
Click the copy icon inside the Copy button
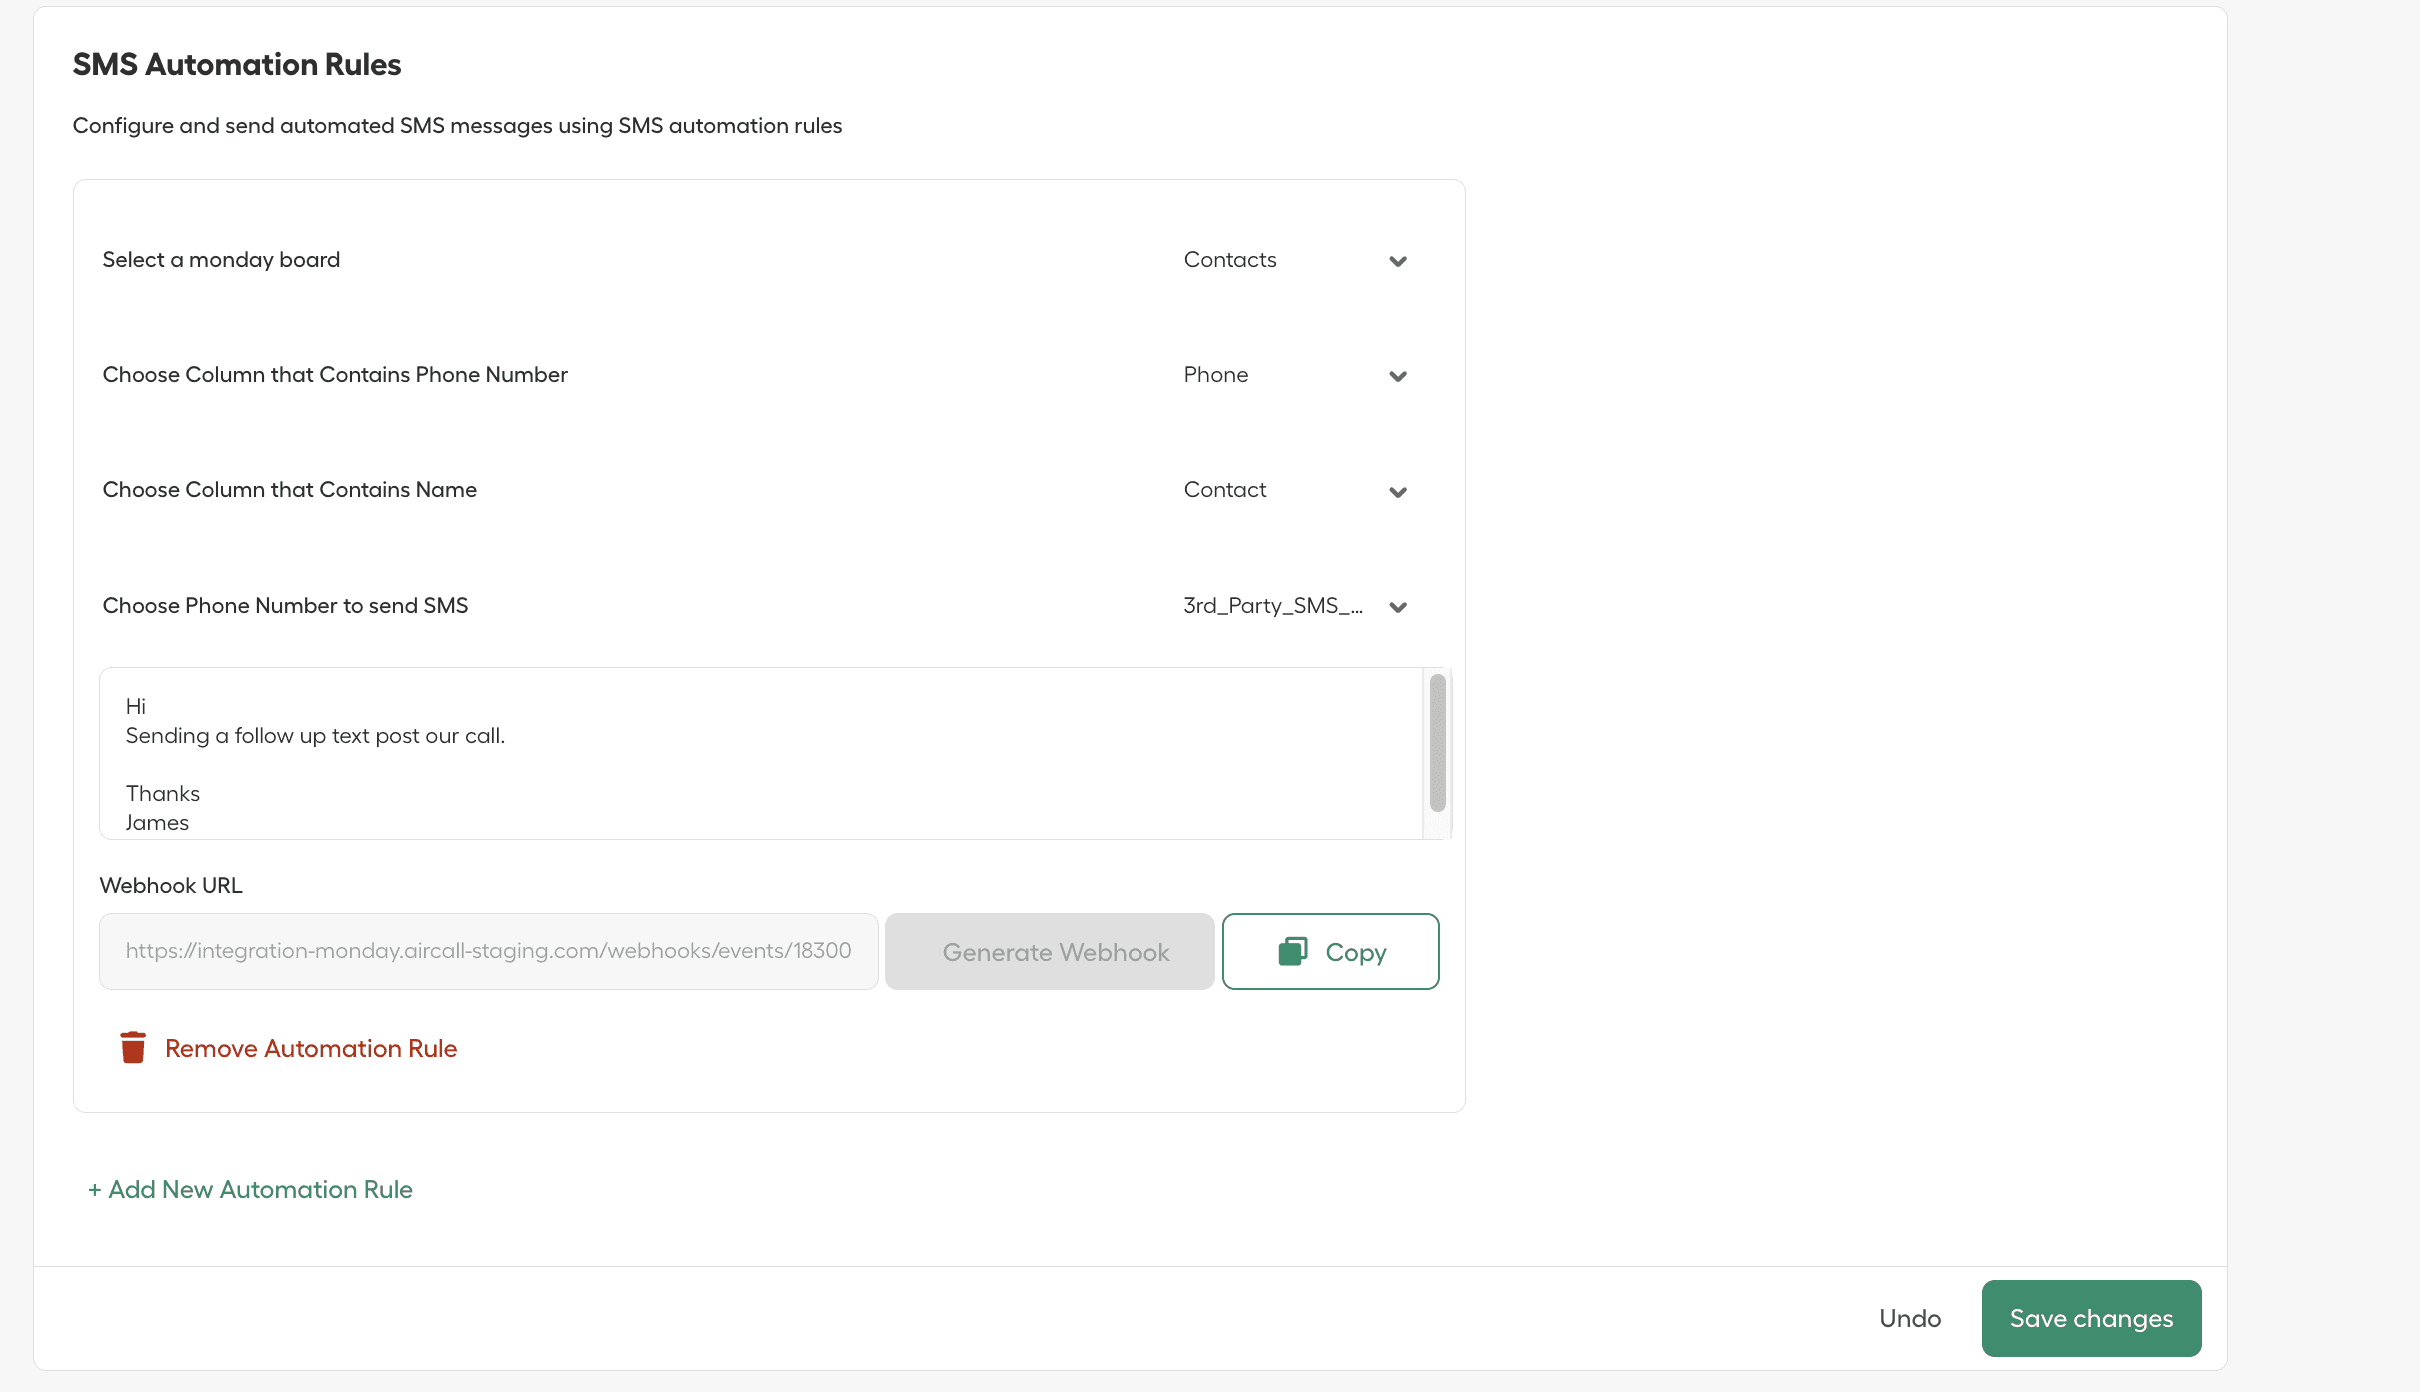[1294, 951]
